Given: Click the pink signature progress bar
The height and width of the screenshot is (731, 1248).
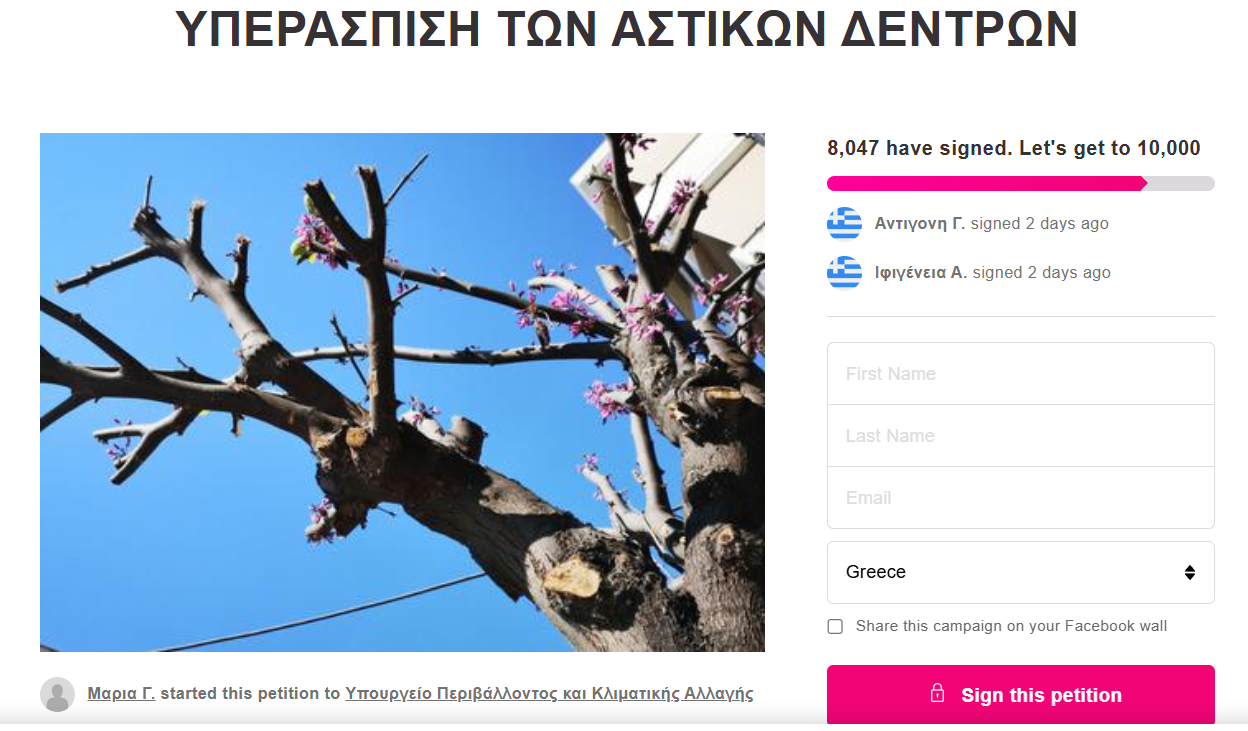Looking at the screenshot, I should [x=986, y=183].
